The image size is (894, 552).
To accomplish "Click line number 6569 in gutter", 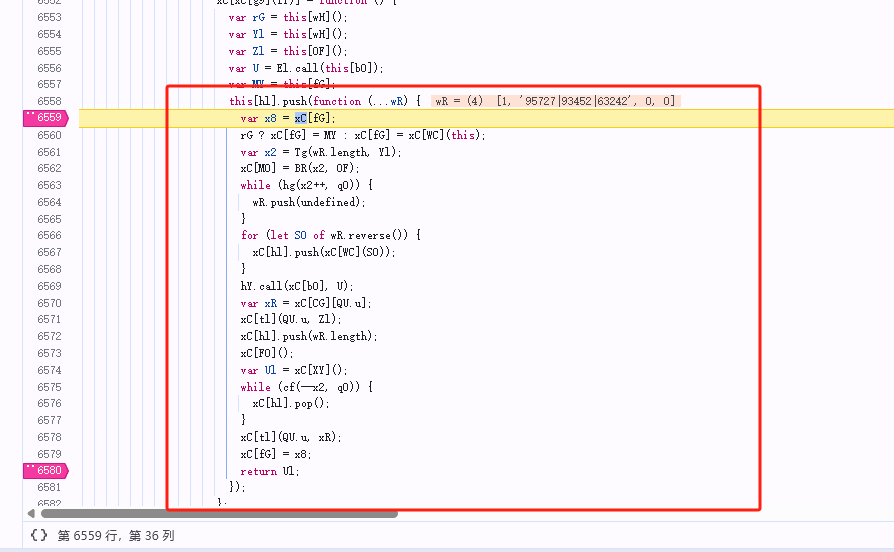I will click(49, 286).
